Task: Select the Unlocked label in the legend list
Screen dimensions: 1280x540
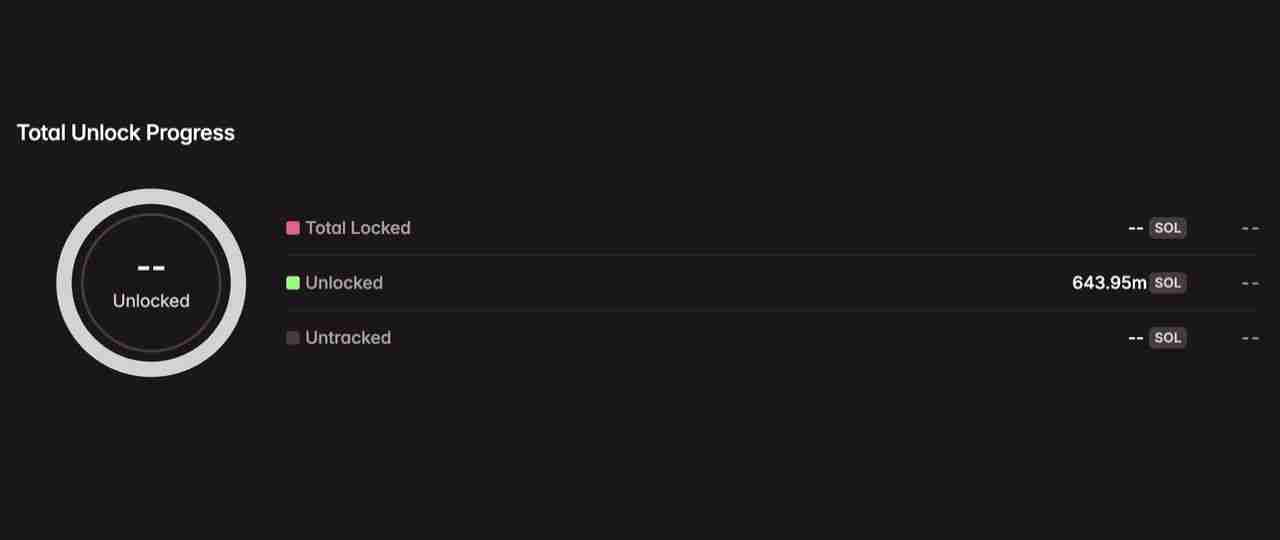Action: pyautogui.click(x=344, y=283)
